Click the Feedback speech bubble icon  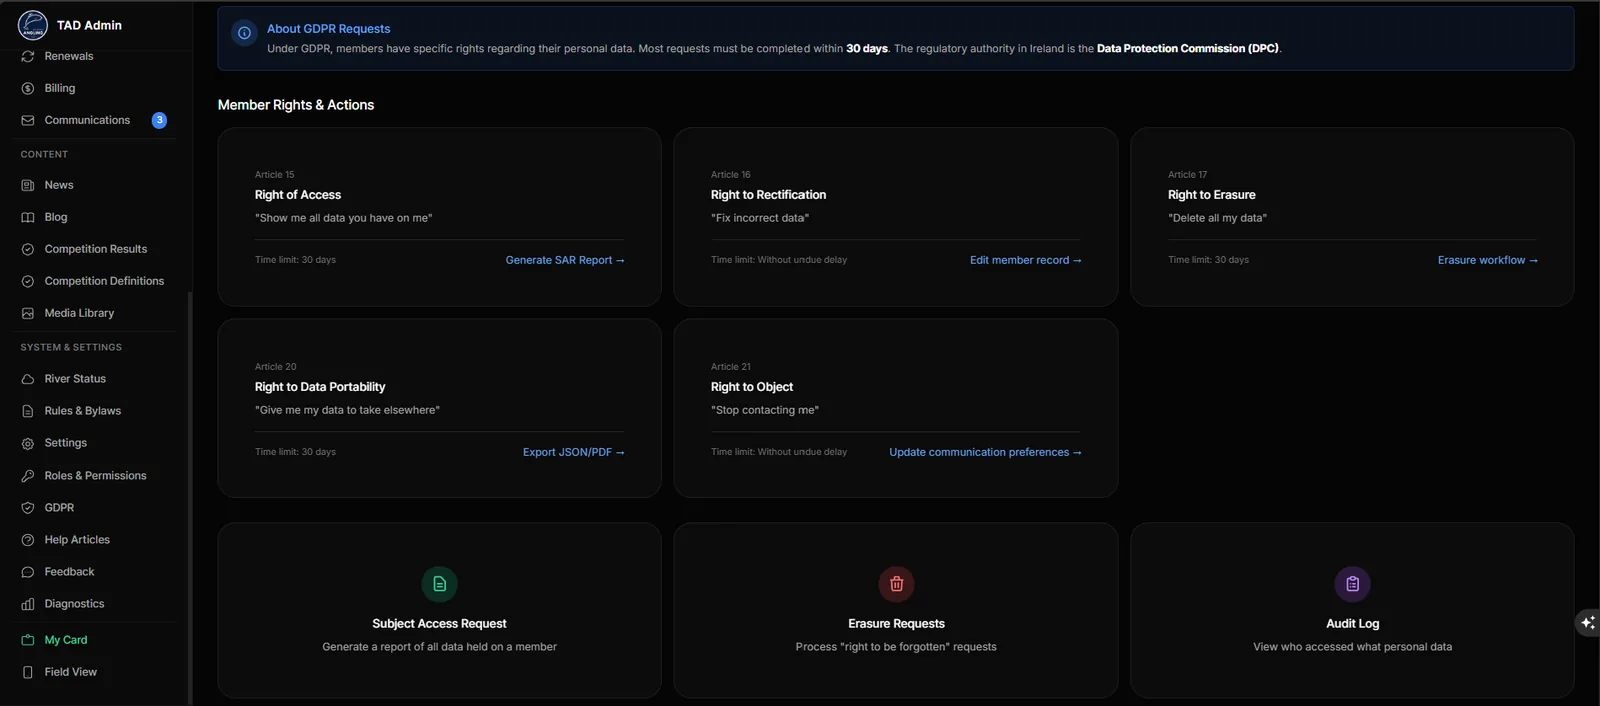28,572
